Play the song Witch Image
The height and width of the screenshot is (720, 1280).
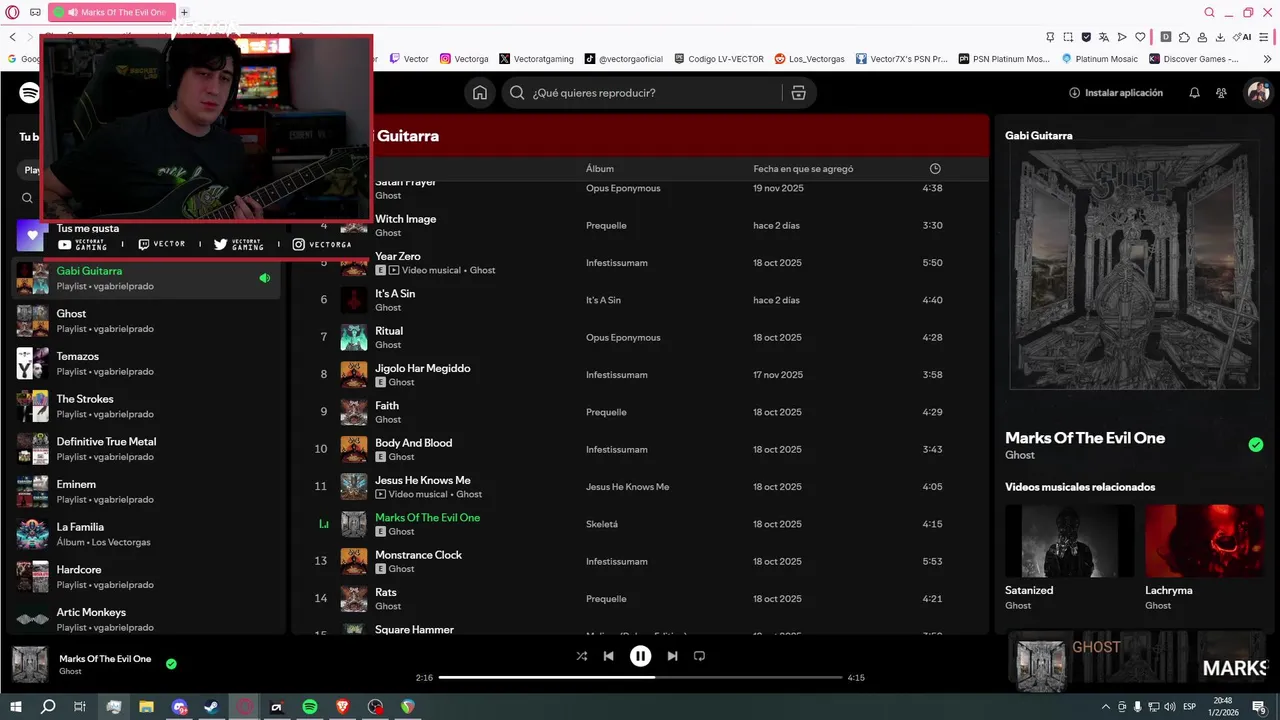[405, 219]
